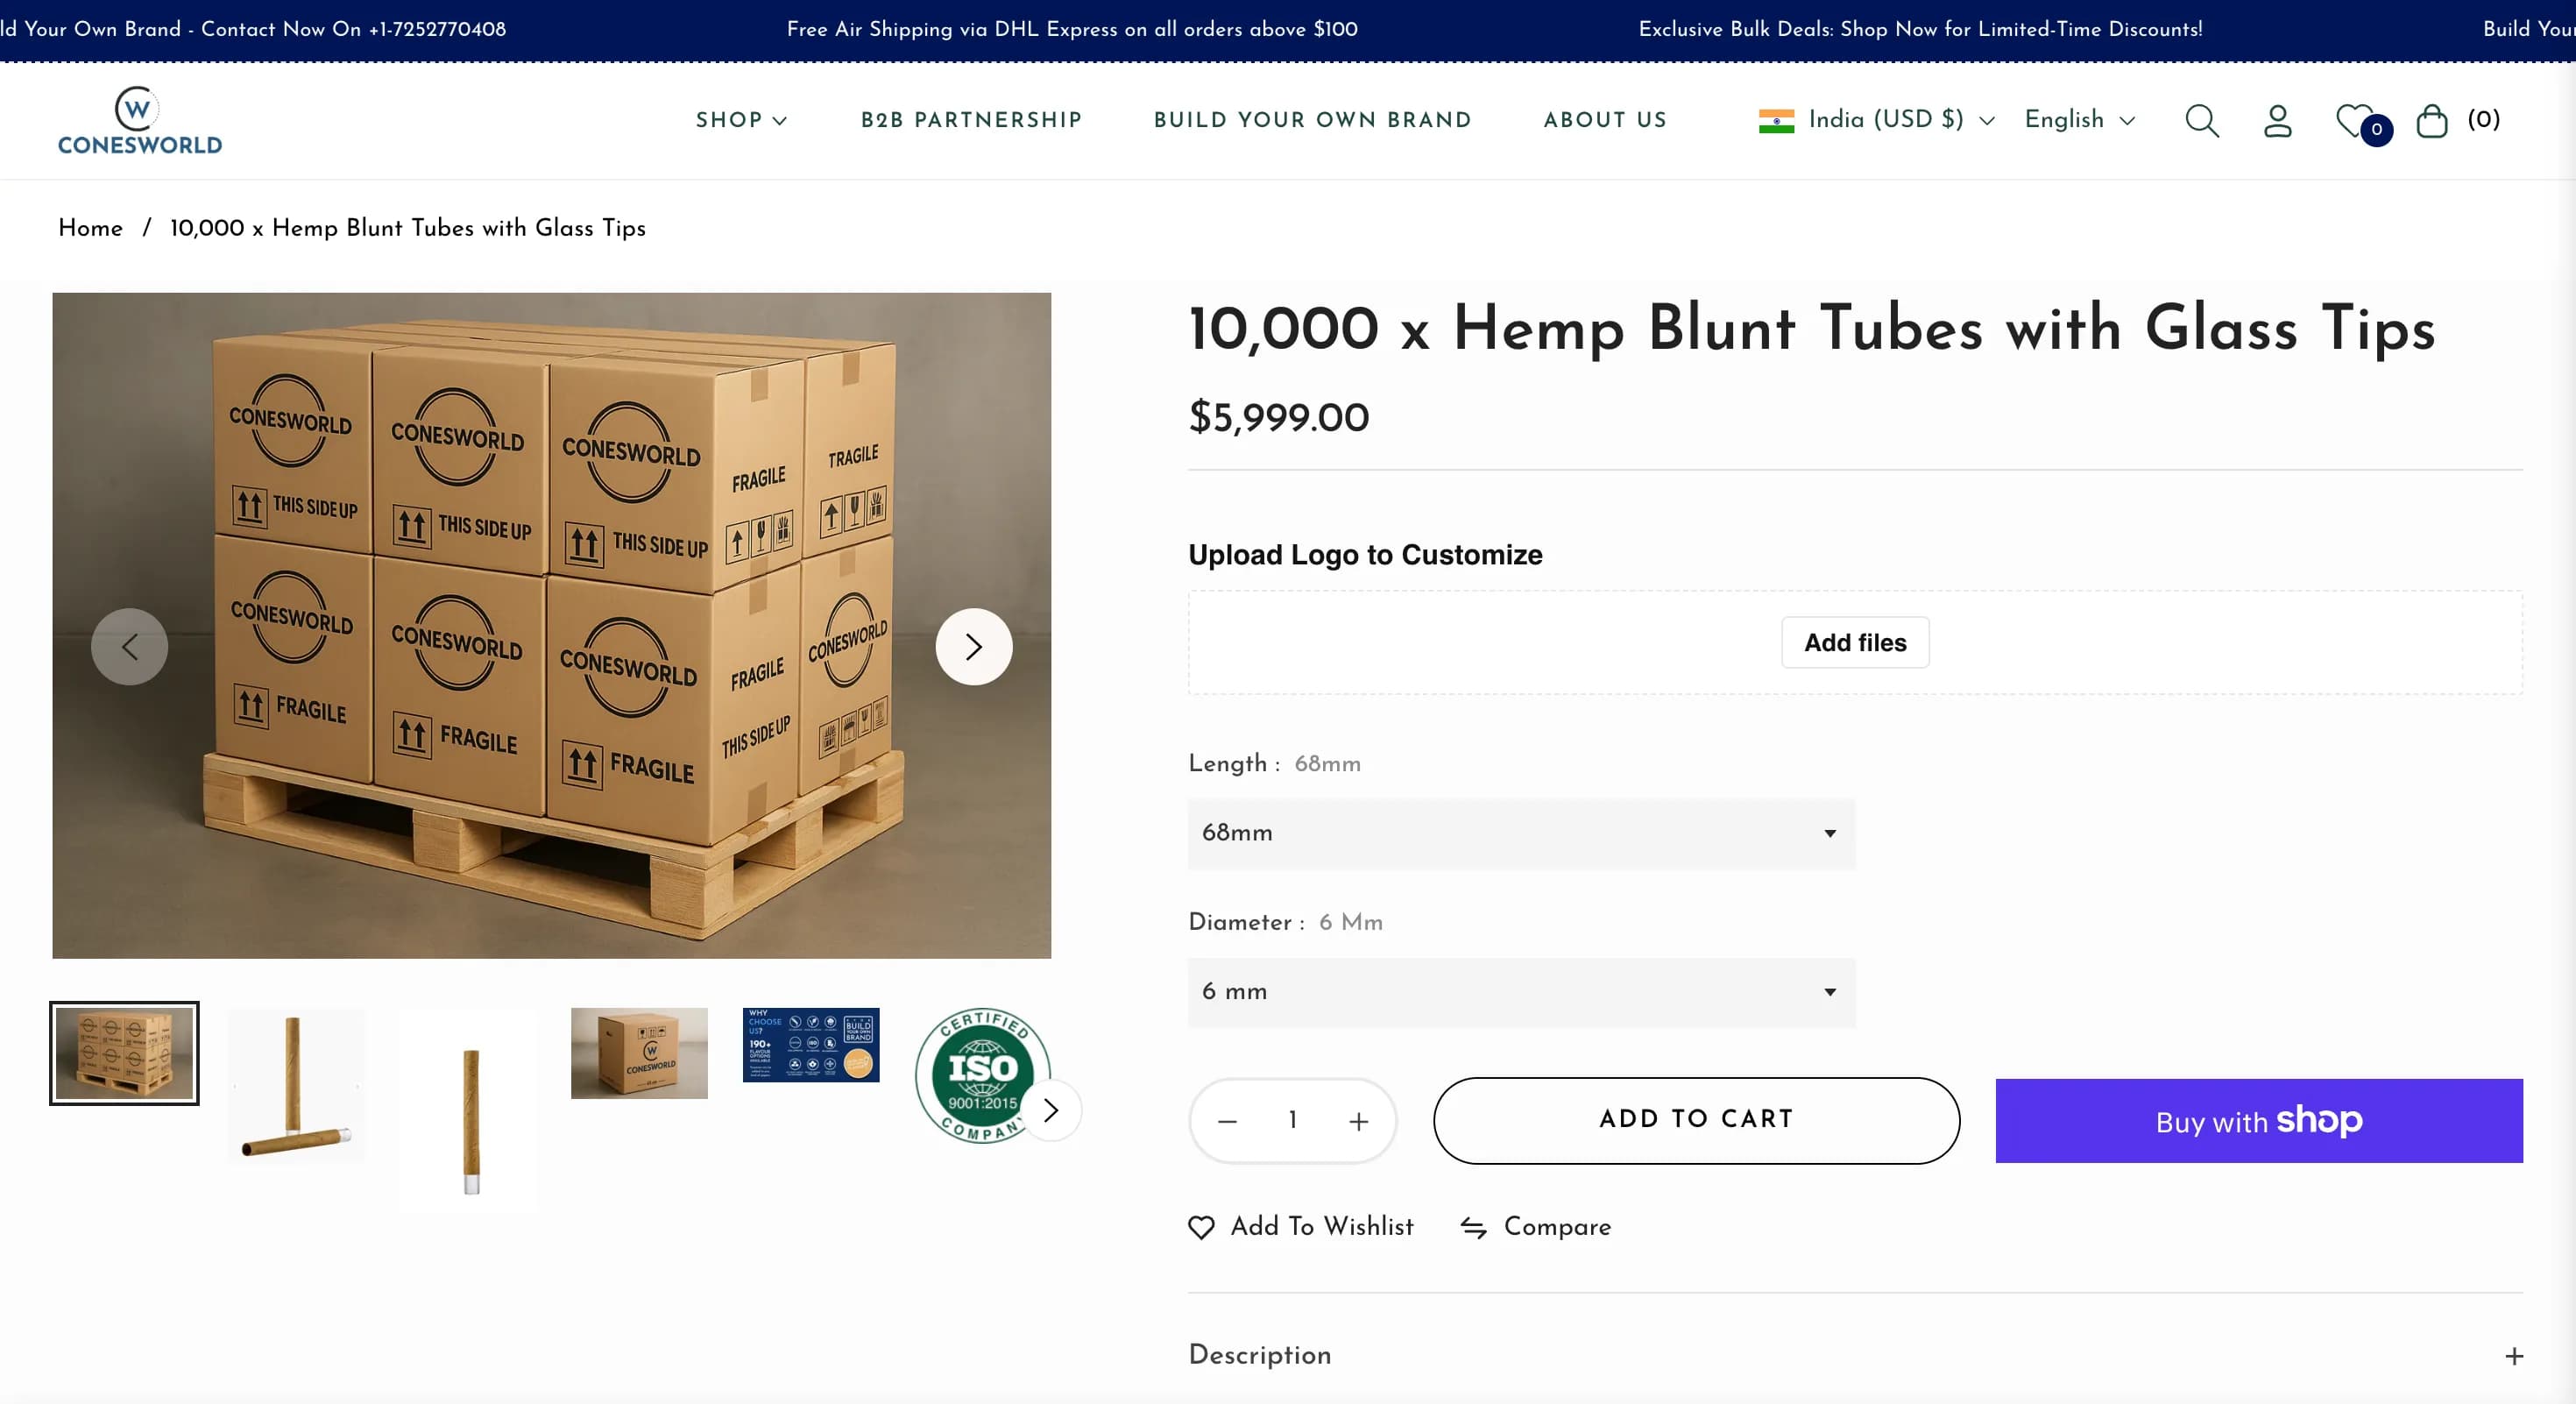
Task: Open the India (USD $) currency selector
Action: (x=1876, y=120)
